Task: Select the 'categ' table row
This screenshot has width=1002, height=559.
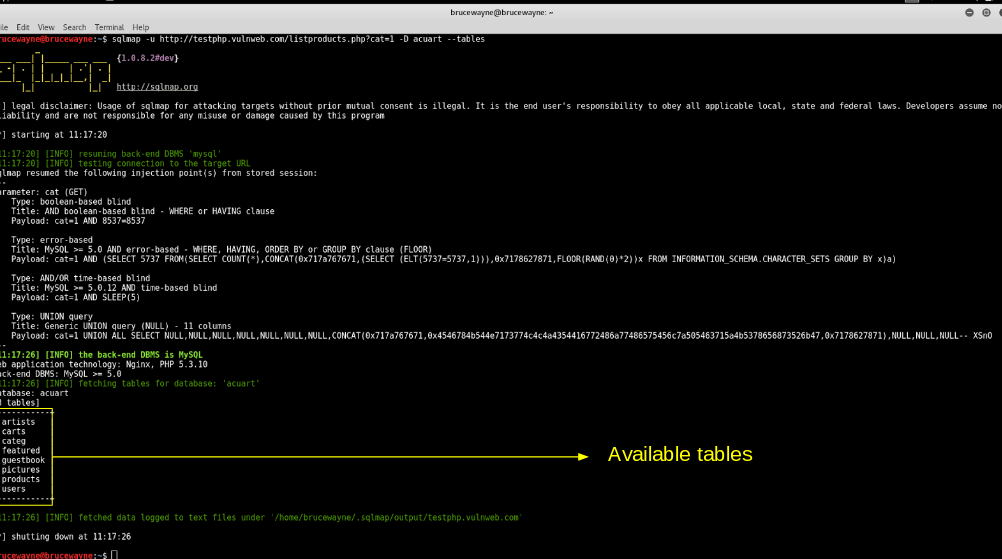Action: (x=13, y=441)
